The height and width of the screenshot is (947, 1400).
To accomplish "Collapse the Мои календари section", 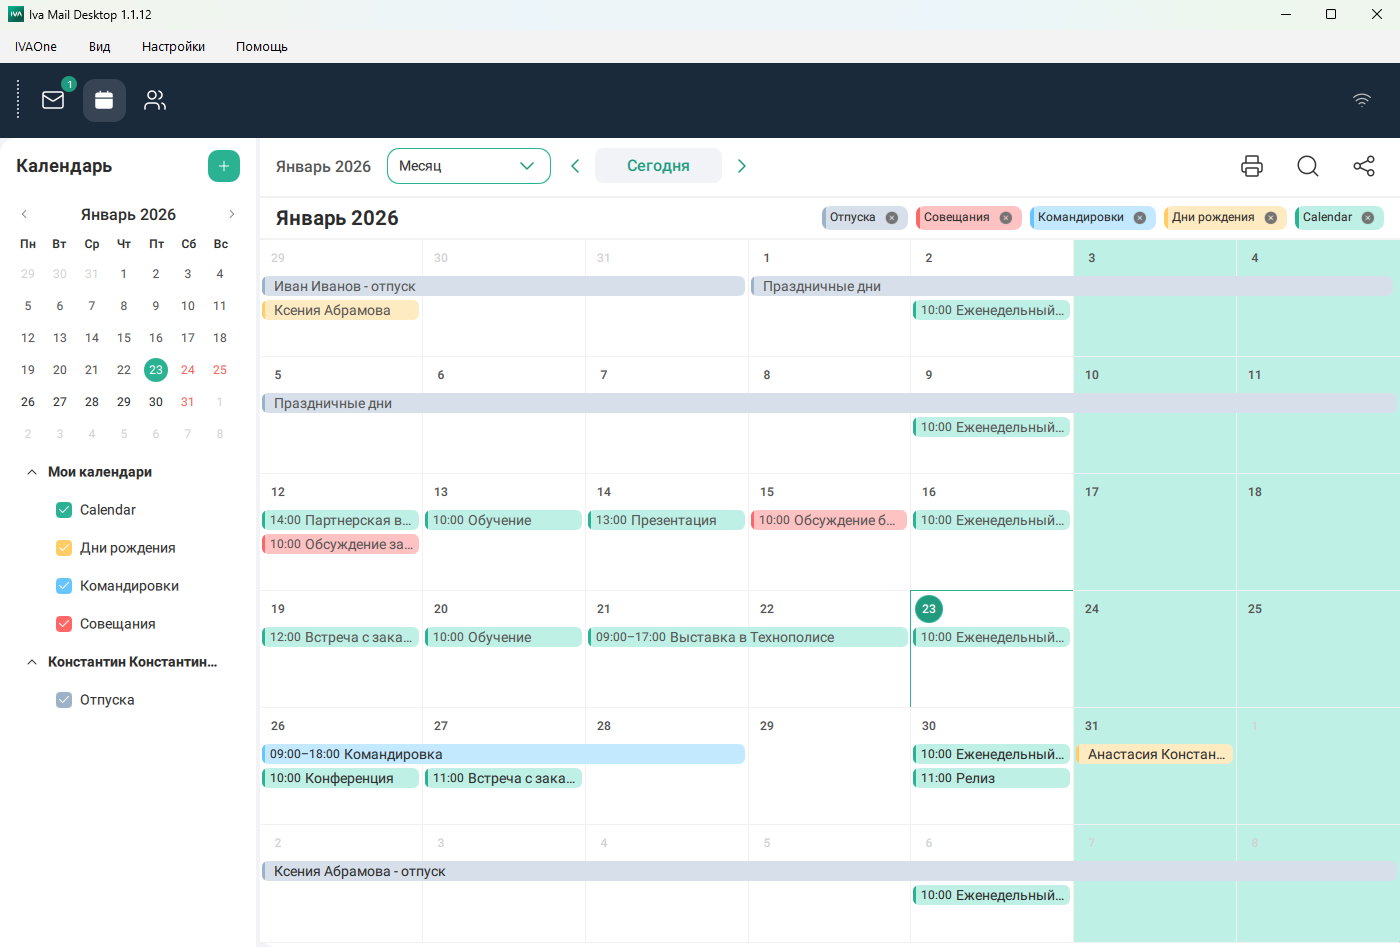I will tap(32, 472).
